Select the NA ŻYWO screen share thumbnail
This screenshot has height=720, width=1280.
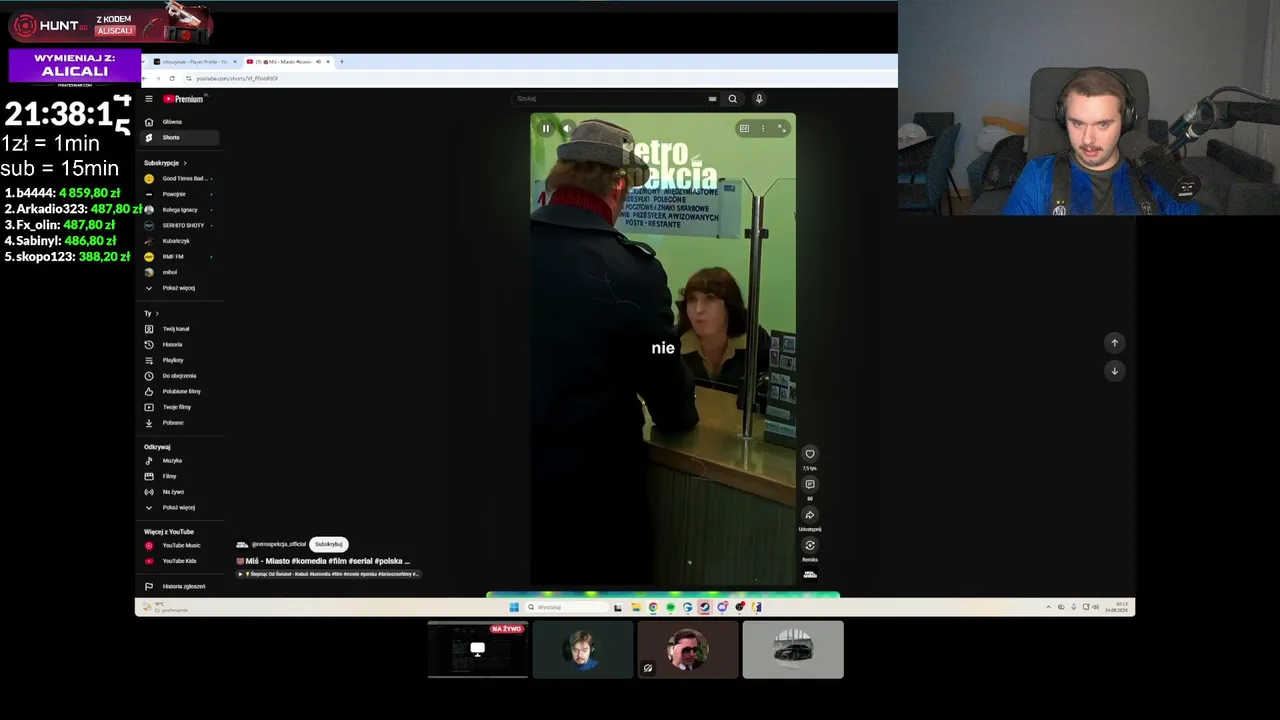(x=478, y=649)
